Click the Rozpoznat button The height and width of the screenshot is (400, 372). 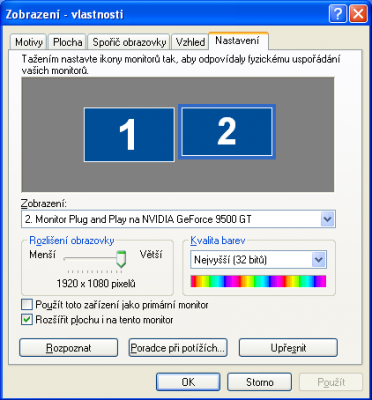69,348
